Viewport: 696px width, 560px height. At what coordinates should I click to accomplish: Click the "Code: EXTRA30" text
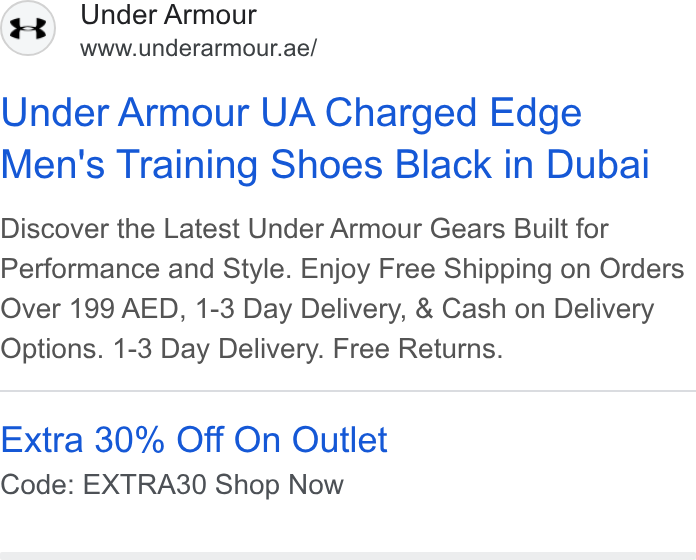click(x=104, y=485)
